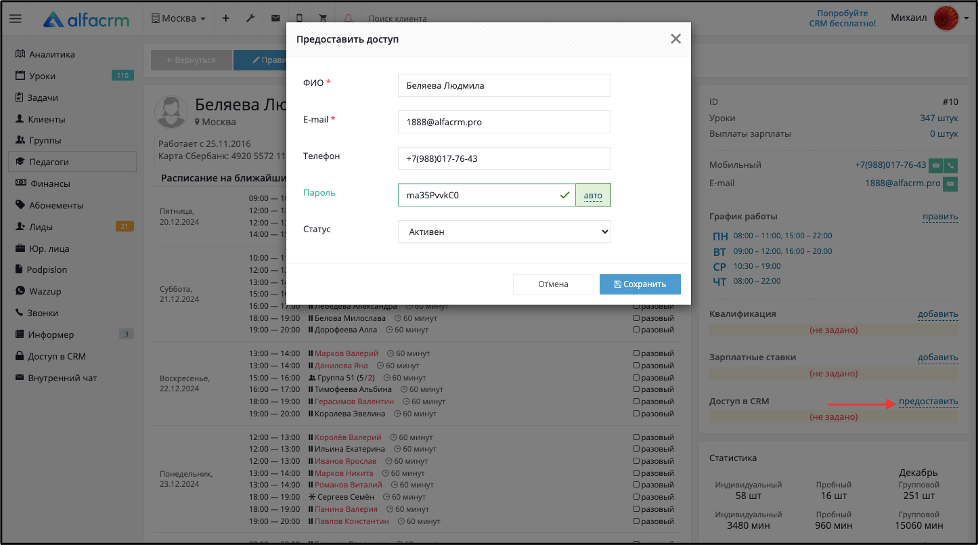
Task: Click the править link for График работы
Action: (940, 217)
